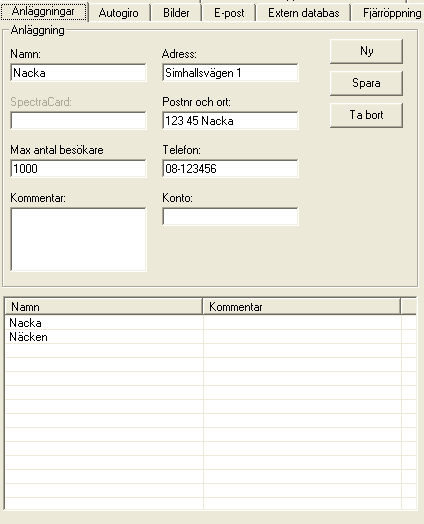
Task: Open the Extern databas tab
Action: [x=303, y=13]
